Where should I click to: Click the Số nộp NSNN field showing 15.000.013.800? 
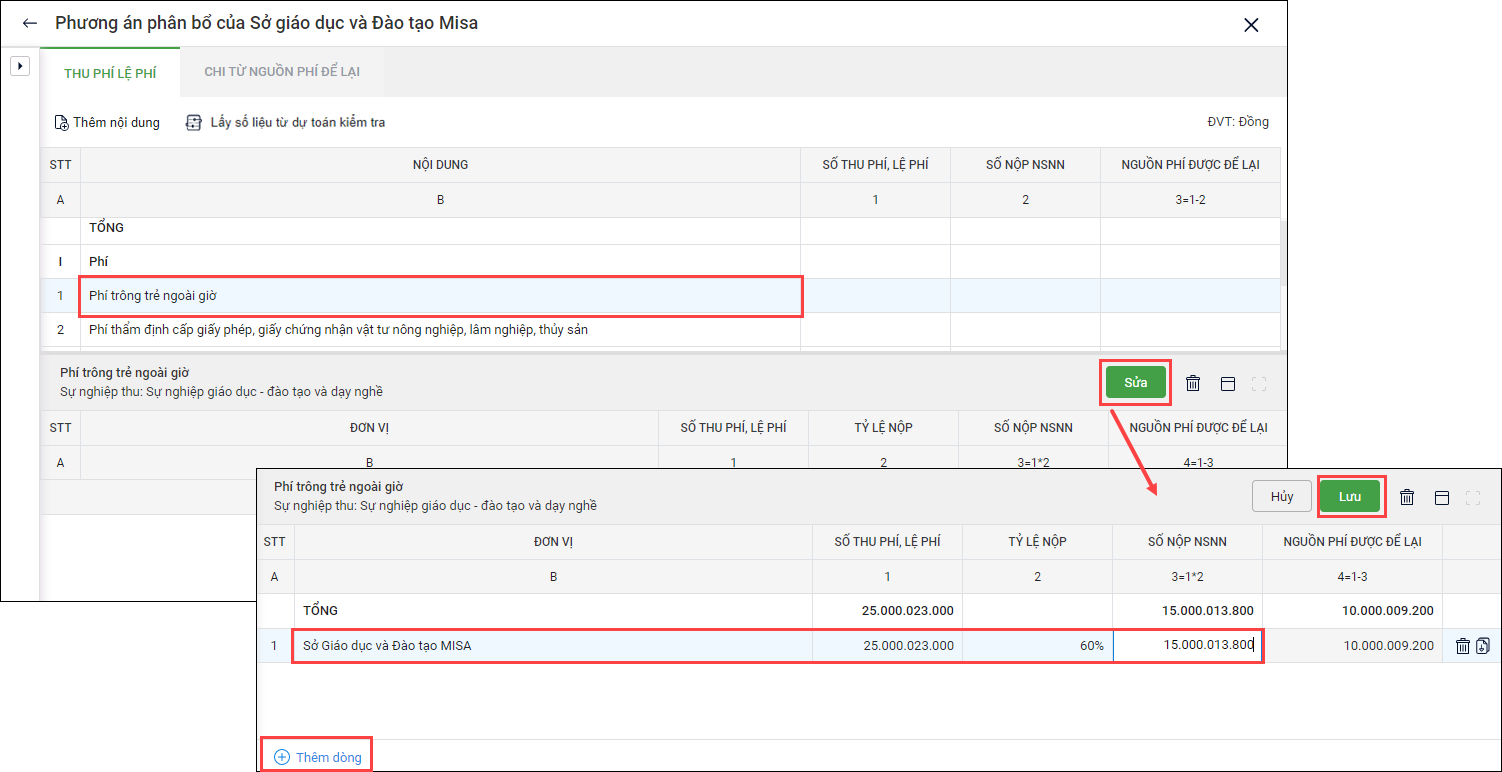click(1187, 646)
